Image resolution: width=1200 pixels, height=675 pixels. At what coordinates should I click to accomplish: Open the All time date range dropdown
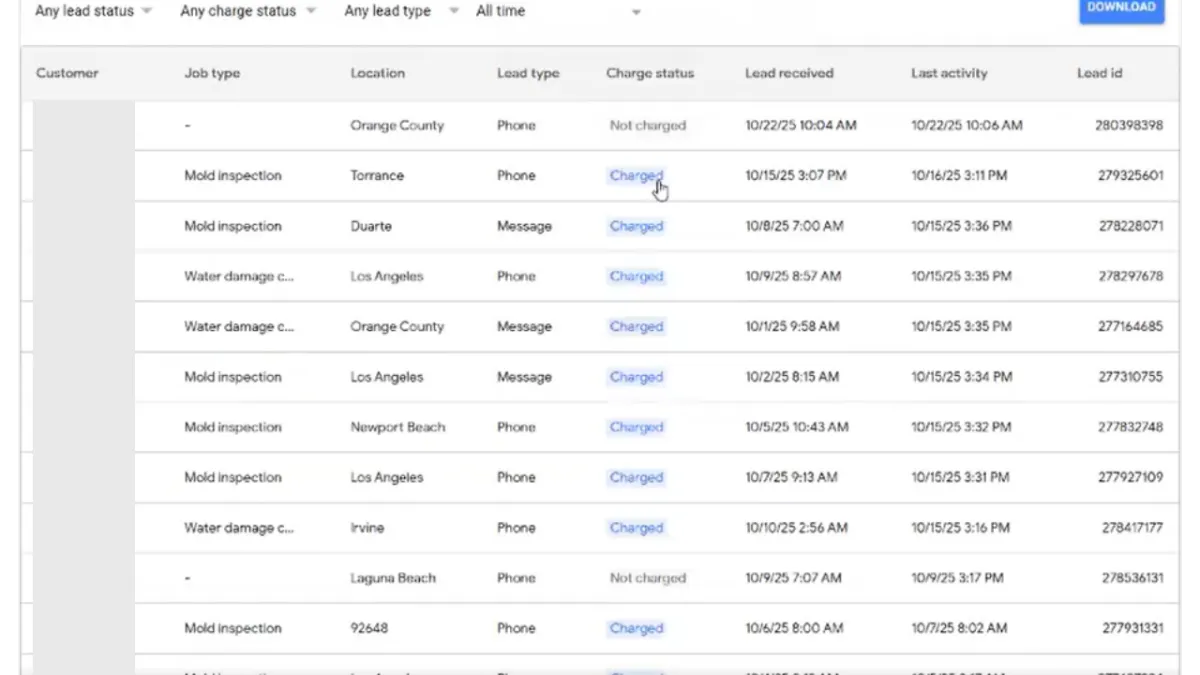pos(558,11)
